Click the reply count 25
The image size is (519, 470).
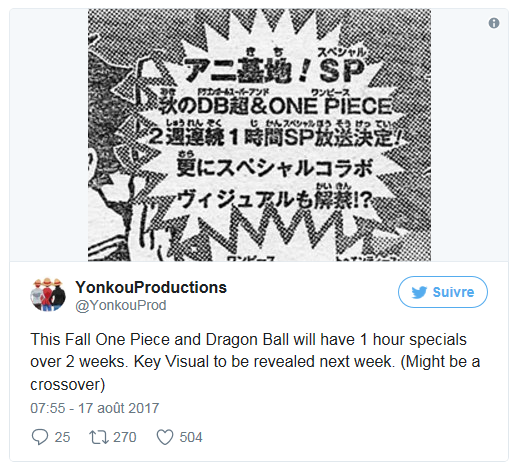pyautogui.click(x=62, y=437)
